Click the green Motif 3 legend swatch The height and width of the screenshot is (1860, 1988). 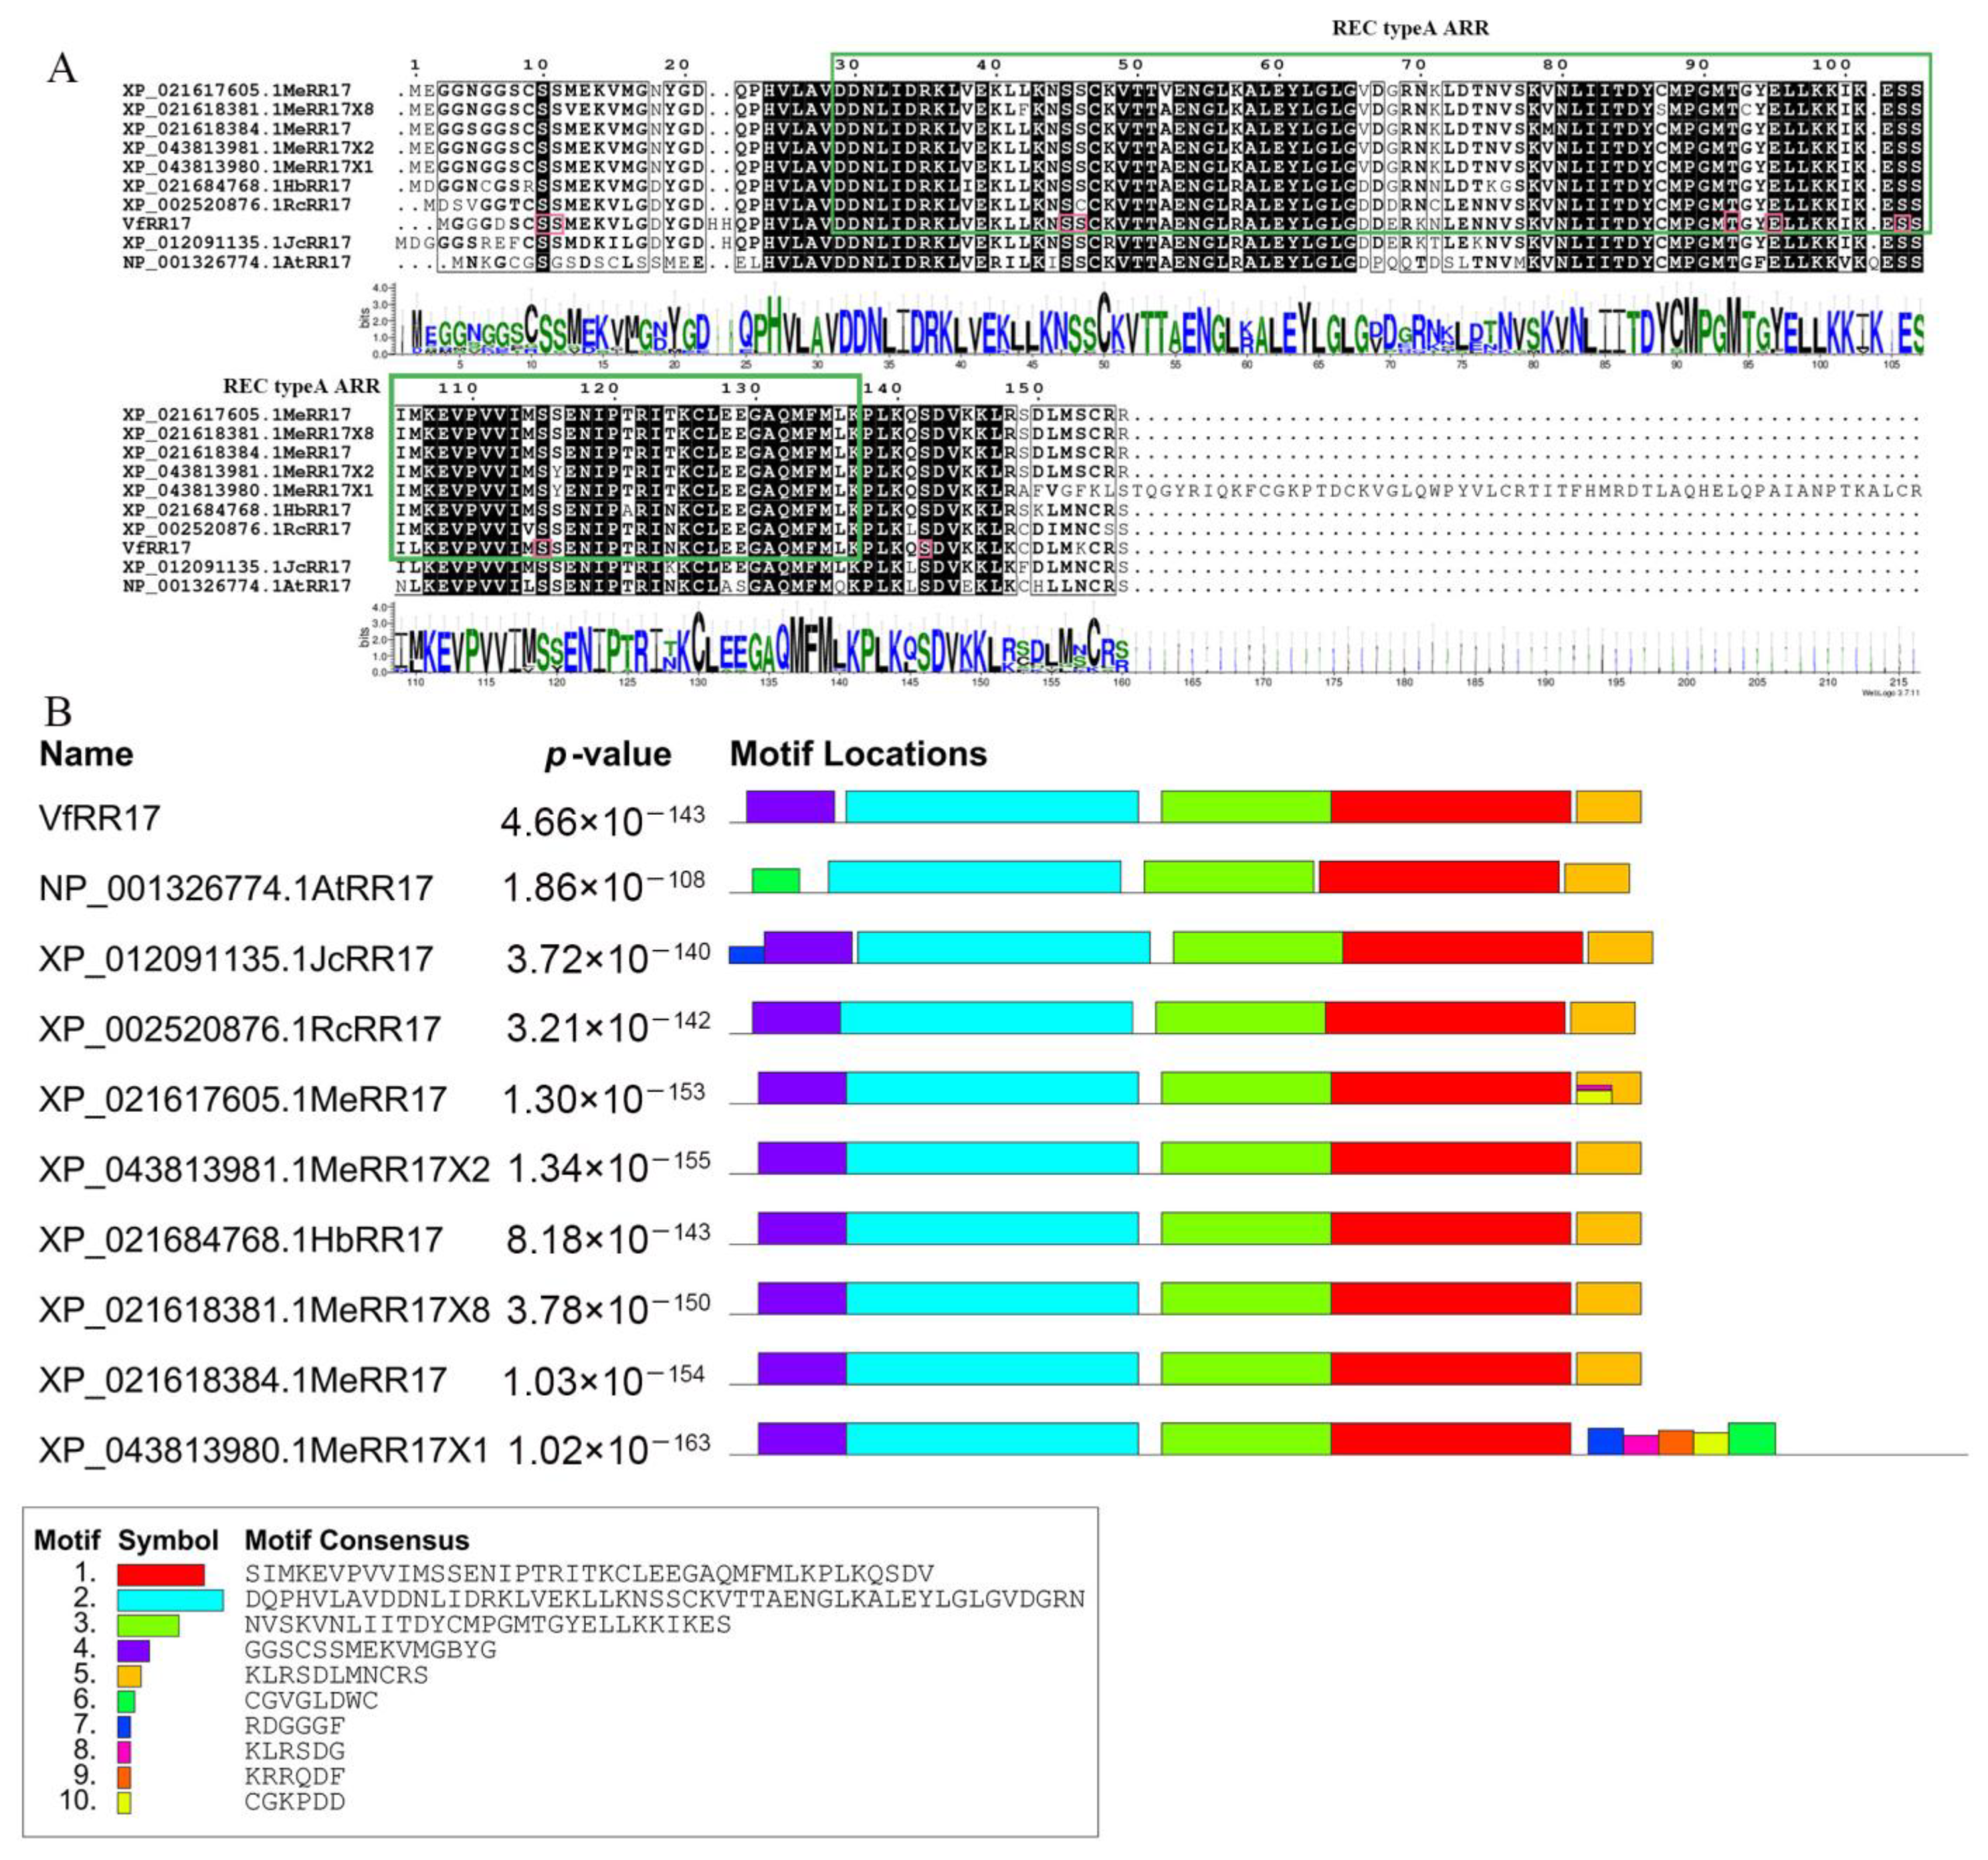[148, 1625]
